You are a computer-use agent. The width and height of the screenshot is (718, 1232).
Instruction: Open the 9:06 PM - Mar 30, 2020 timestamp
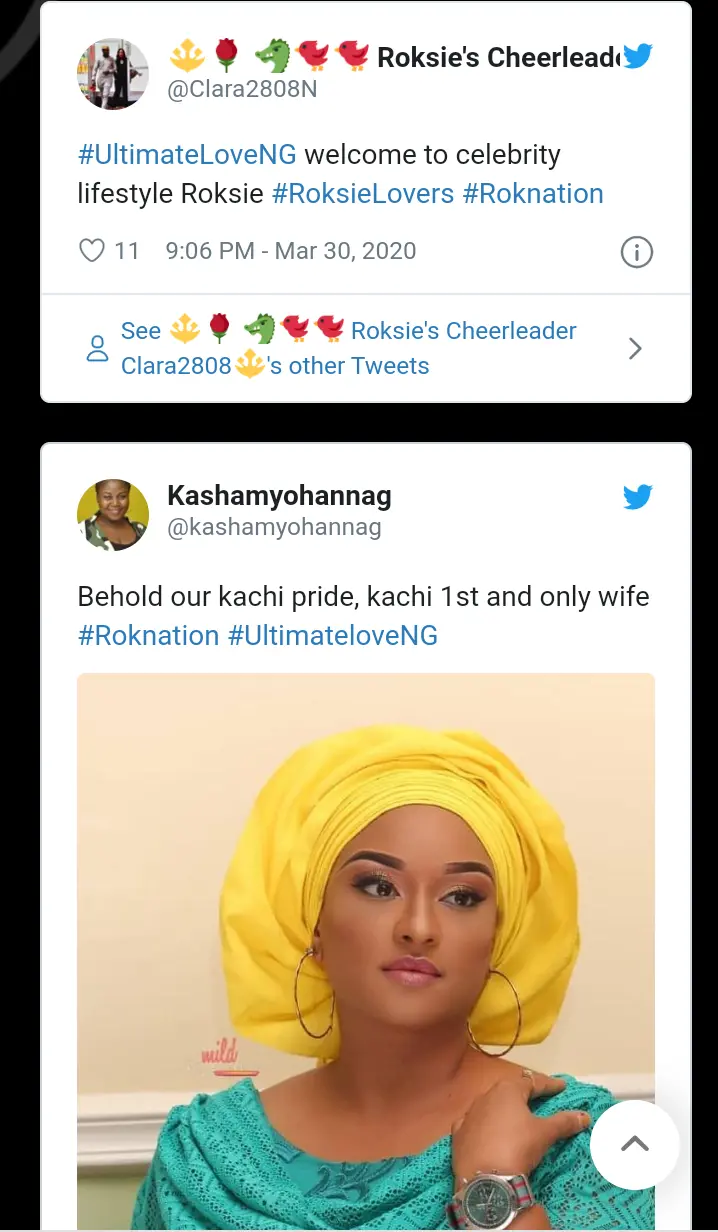(x=291, y=250)
